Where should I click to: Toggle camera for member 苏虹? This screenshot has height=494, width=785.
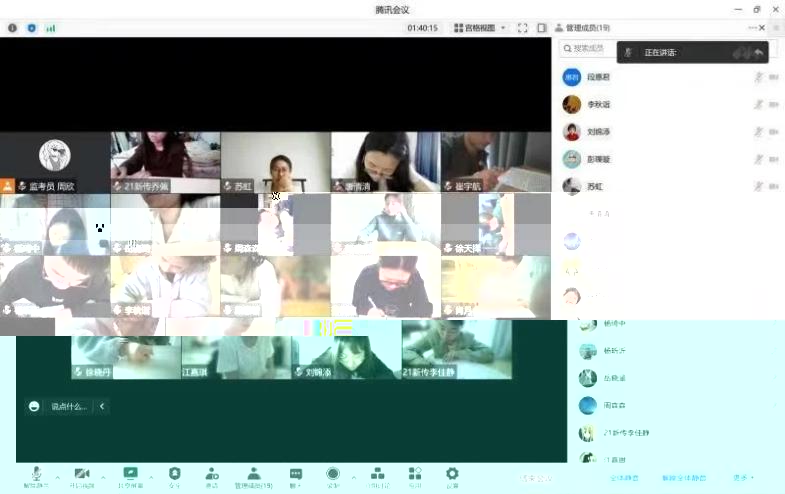click(x=773, y=186)
